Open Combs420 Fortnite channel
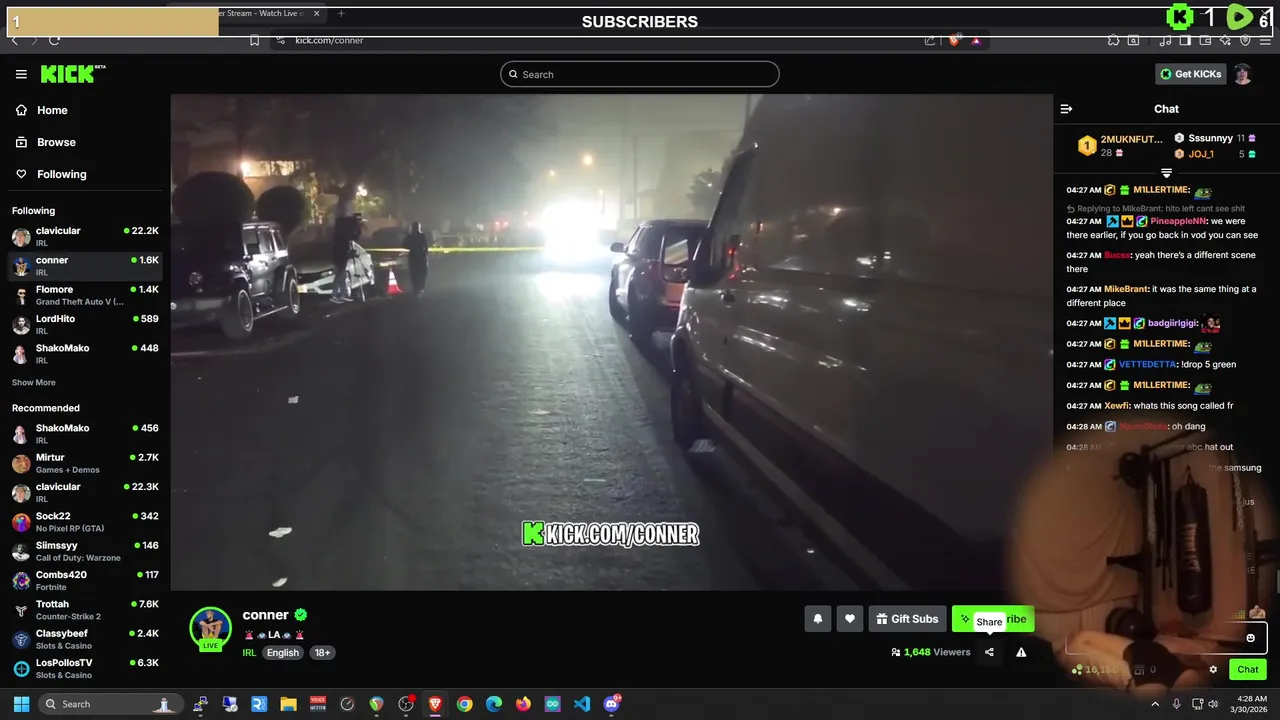This screenshot has height=720, width=1280. coord(85,580)
